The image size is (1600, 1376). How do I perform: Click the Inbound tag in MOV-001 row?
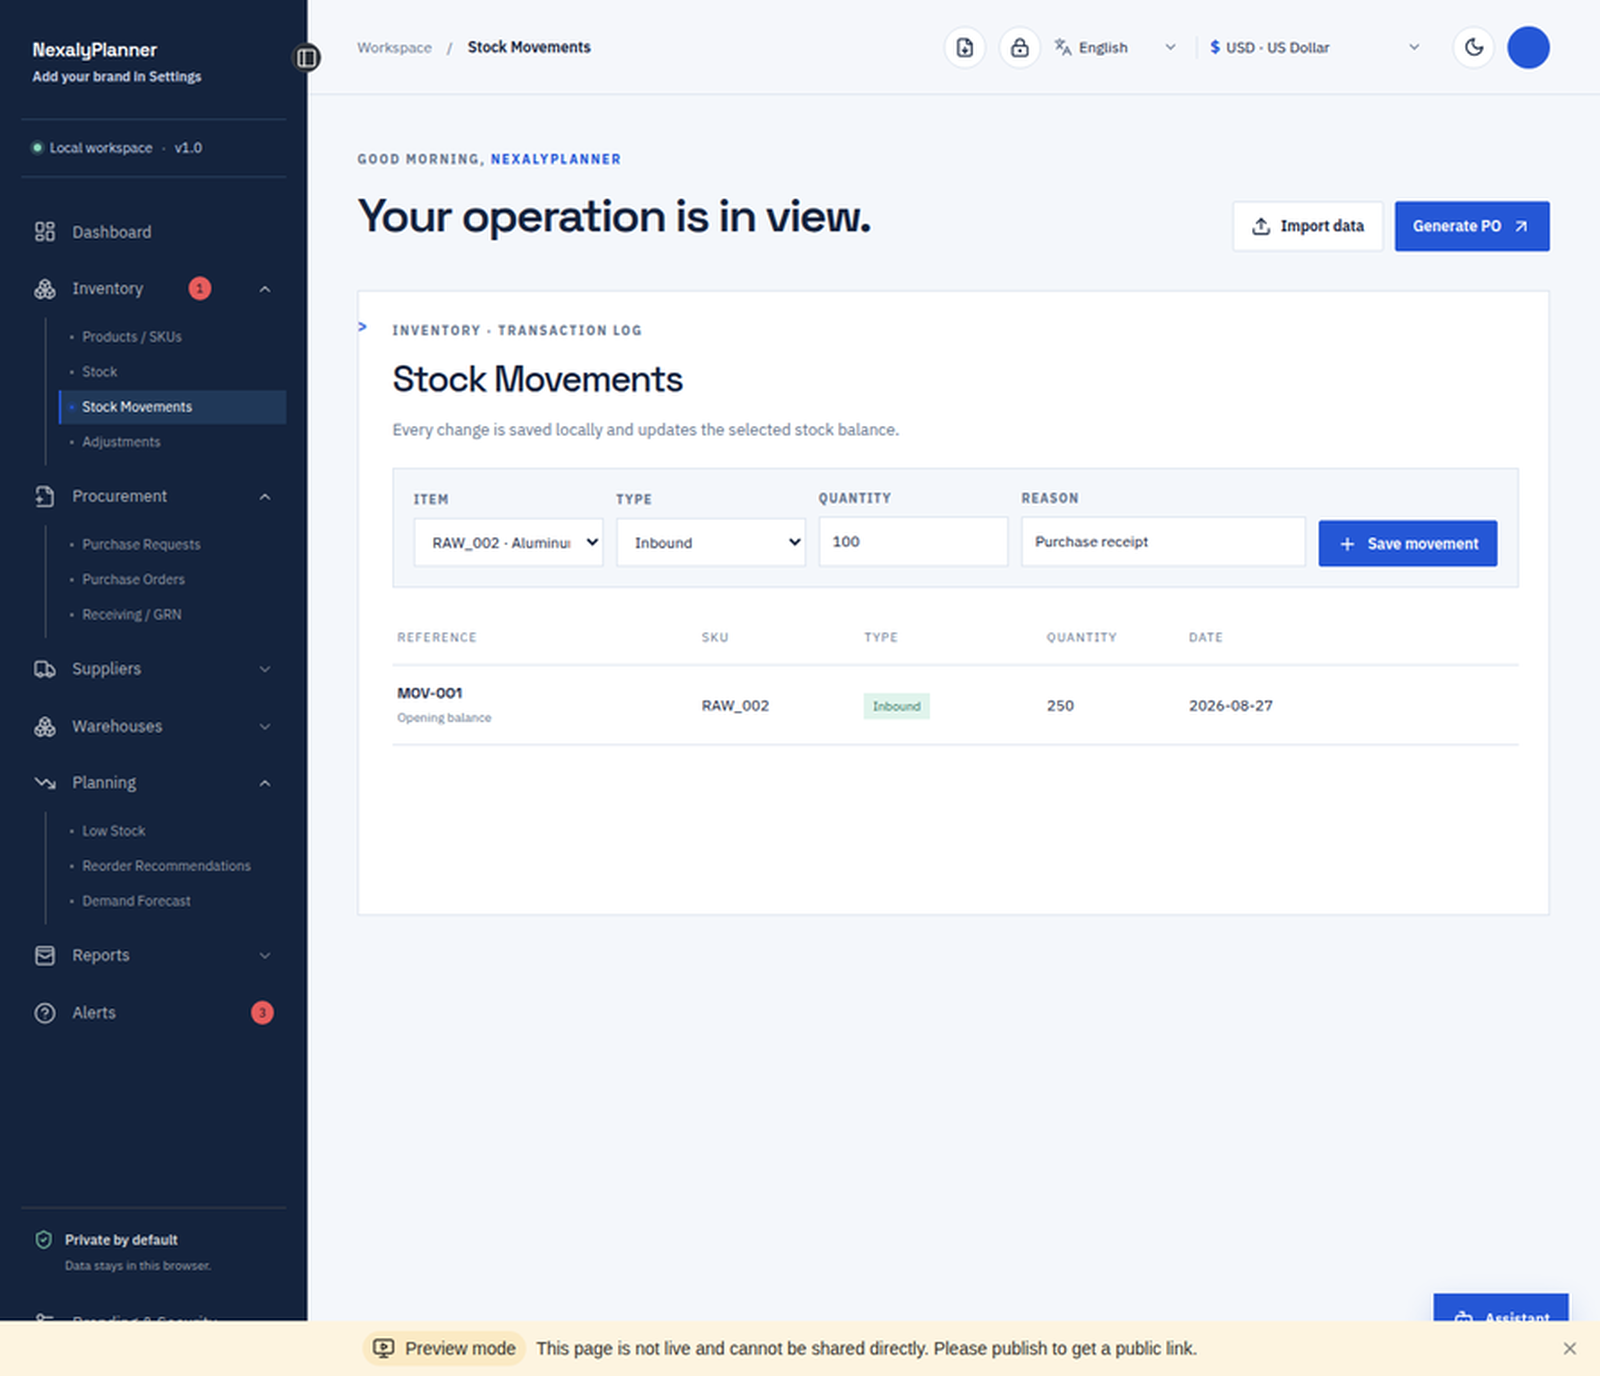click(x=897, y=706)
